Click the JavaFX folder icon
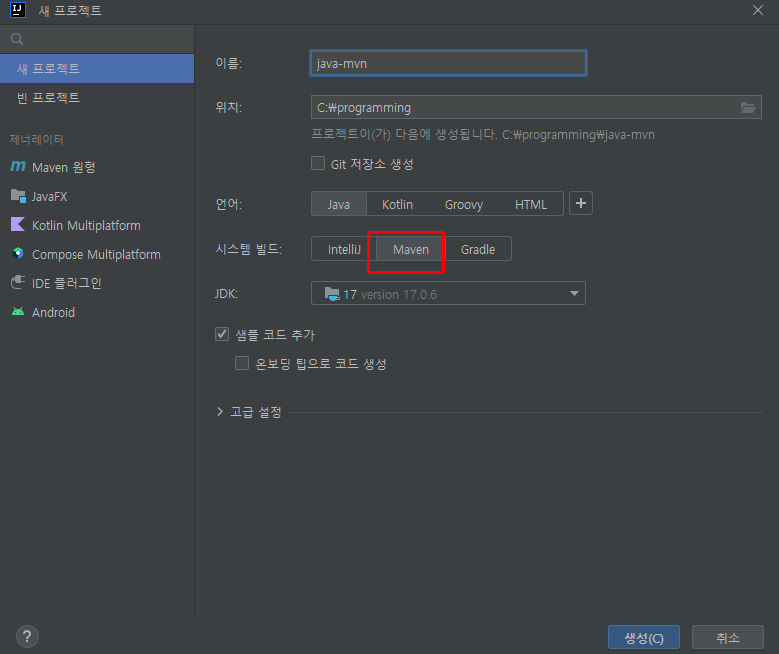Image resolution: width=779 pixels, height=654 pixels. (x=18, y=196)
